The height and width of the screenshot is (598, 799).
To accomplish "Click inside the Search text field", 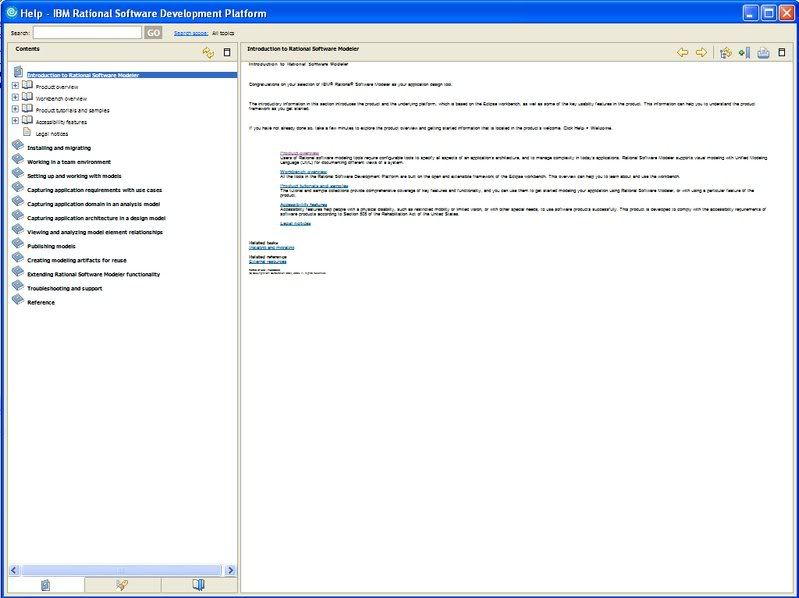I will tap(87, 33).
